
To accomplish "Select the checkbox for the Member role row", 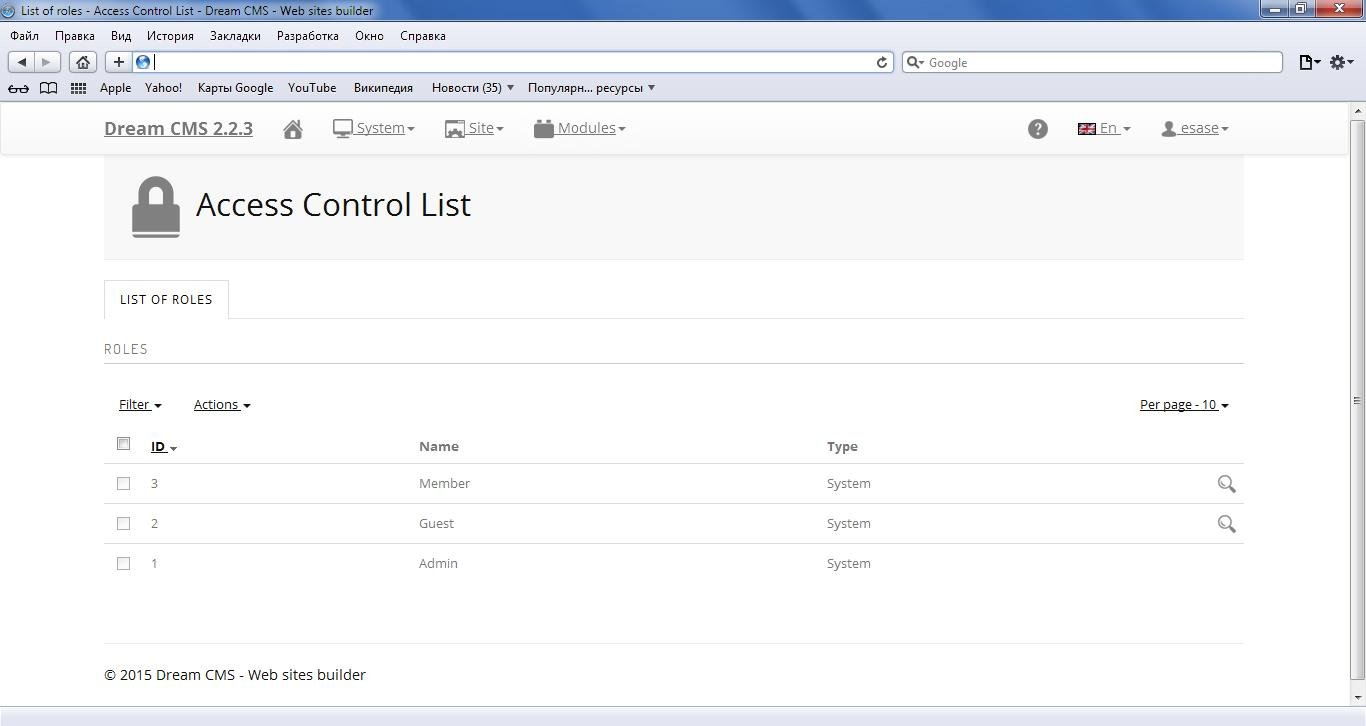I will (123, 483).
